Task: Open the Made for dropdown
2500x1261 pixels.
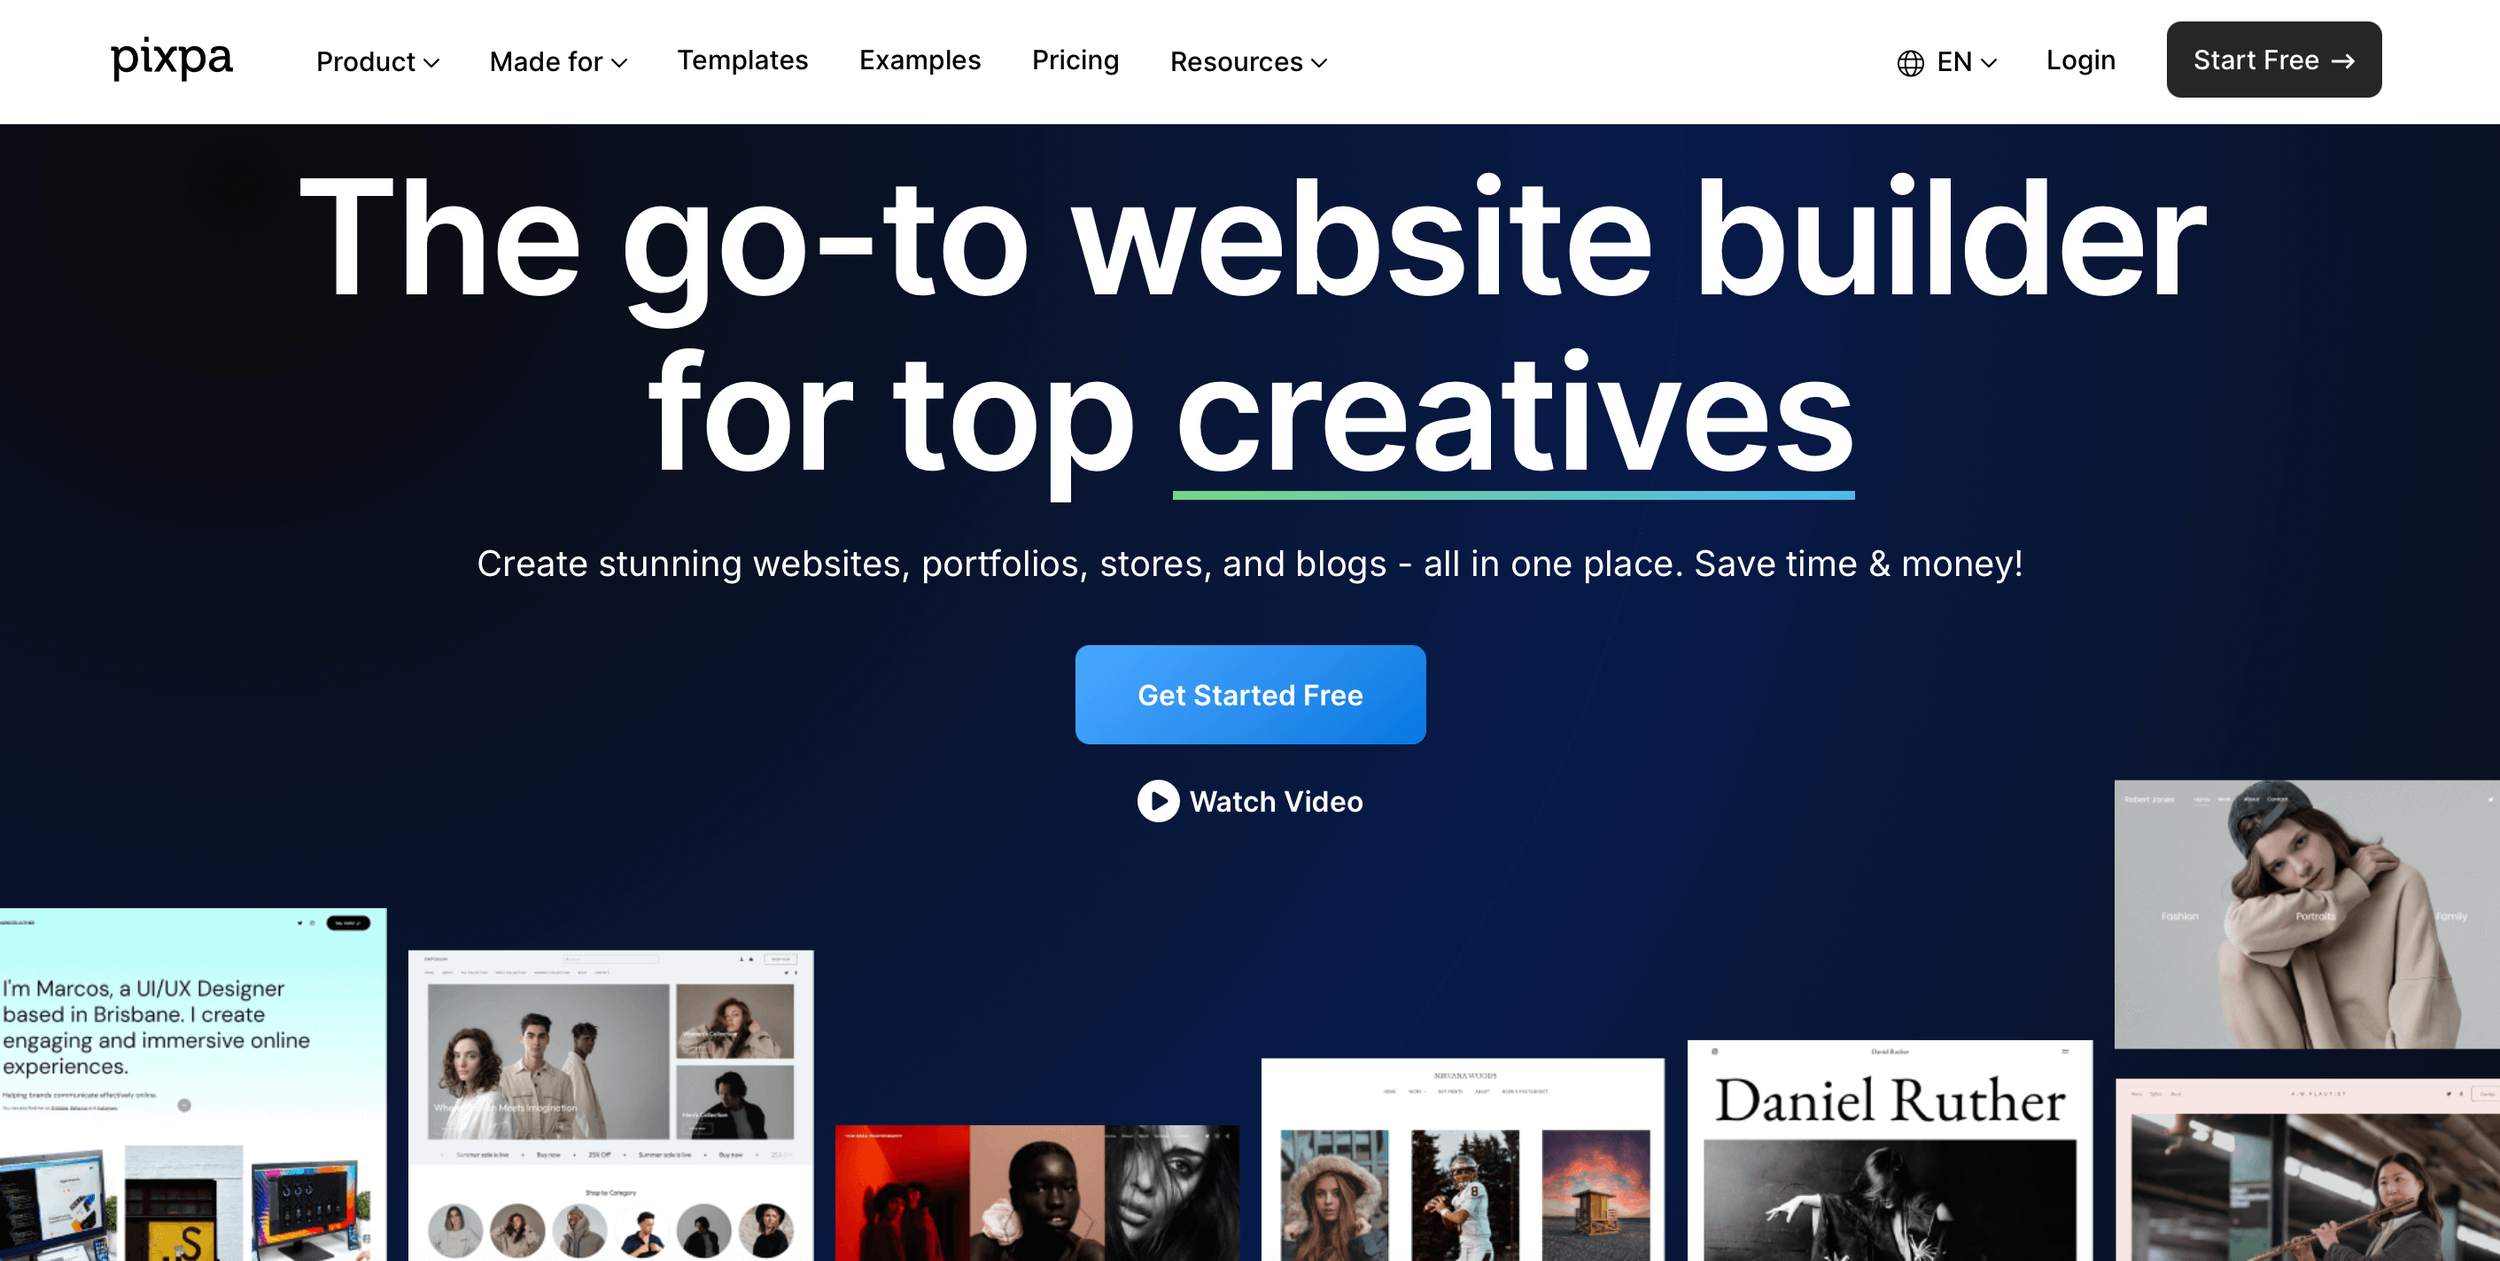Action: pos(558,62)
